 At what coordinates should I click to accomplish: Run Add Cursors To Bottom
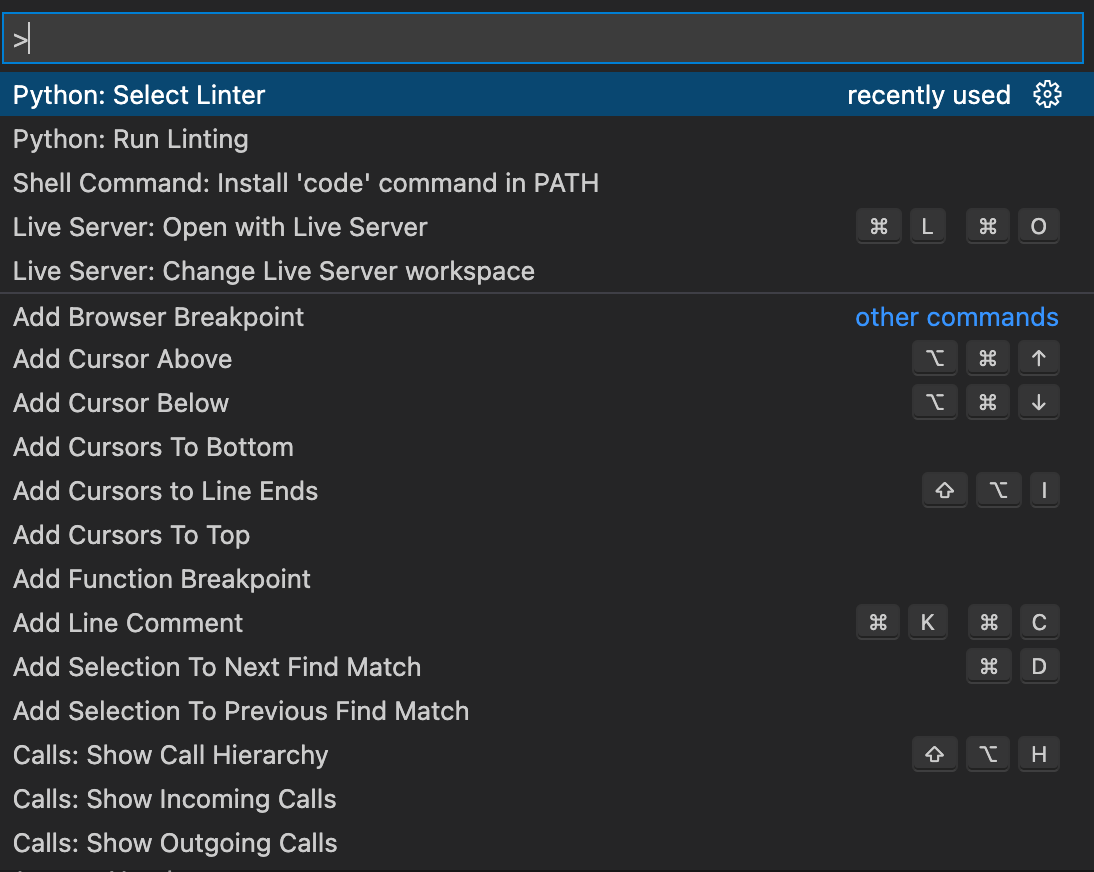coord(547,446)
